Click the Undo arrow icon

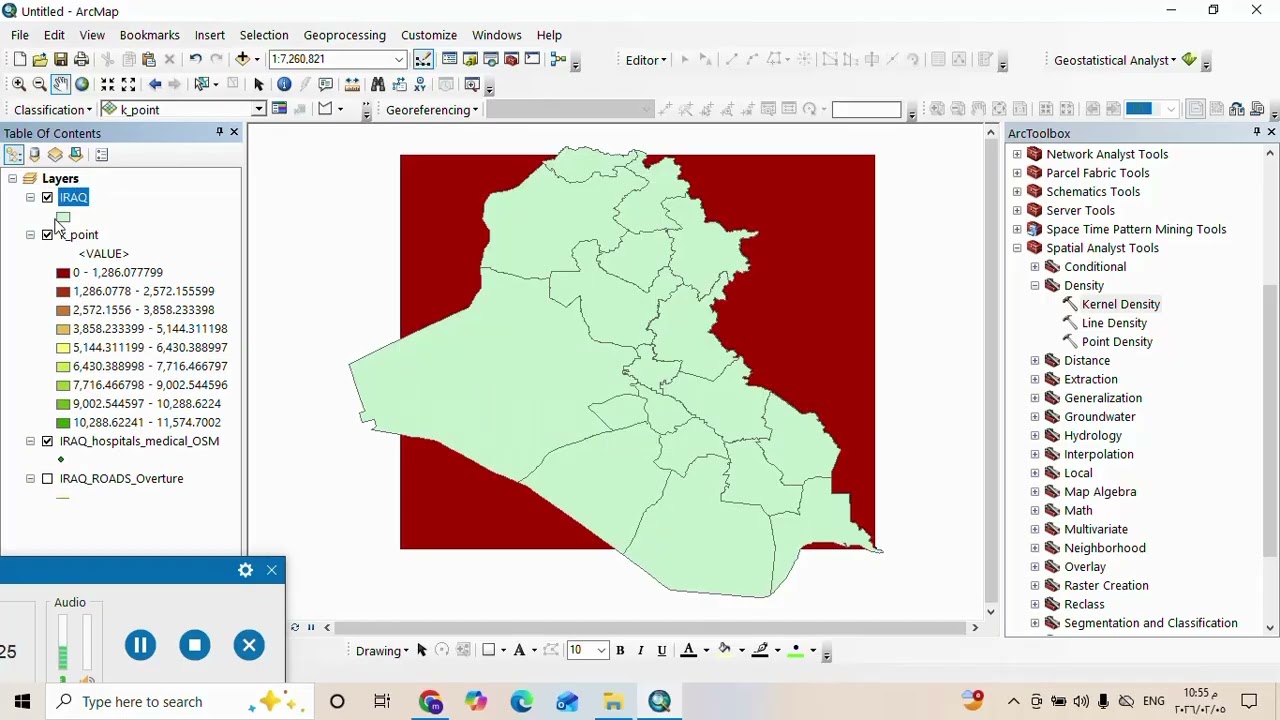click(x=196, y=60)
